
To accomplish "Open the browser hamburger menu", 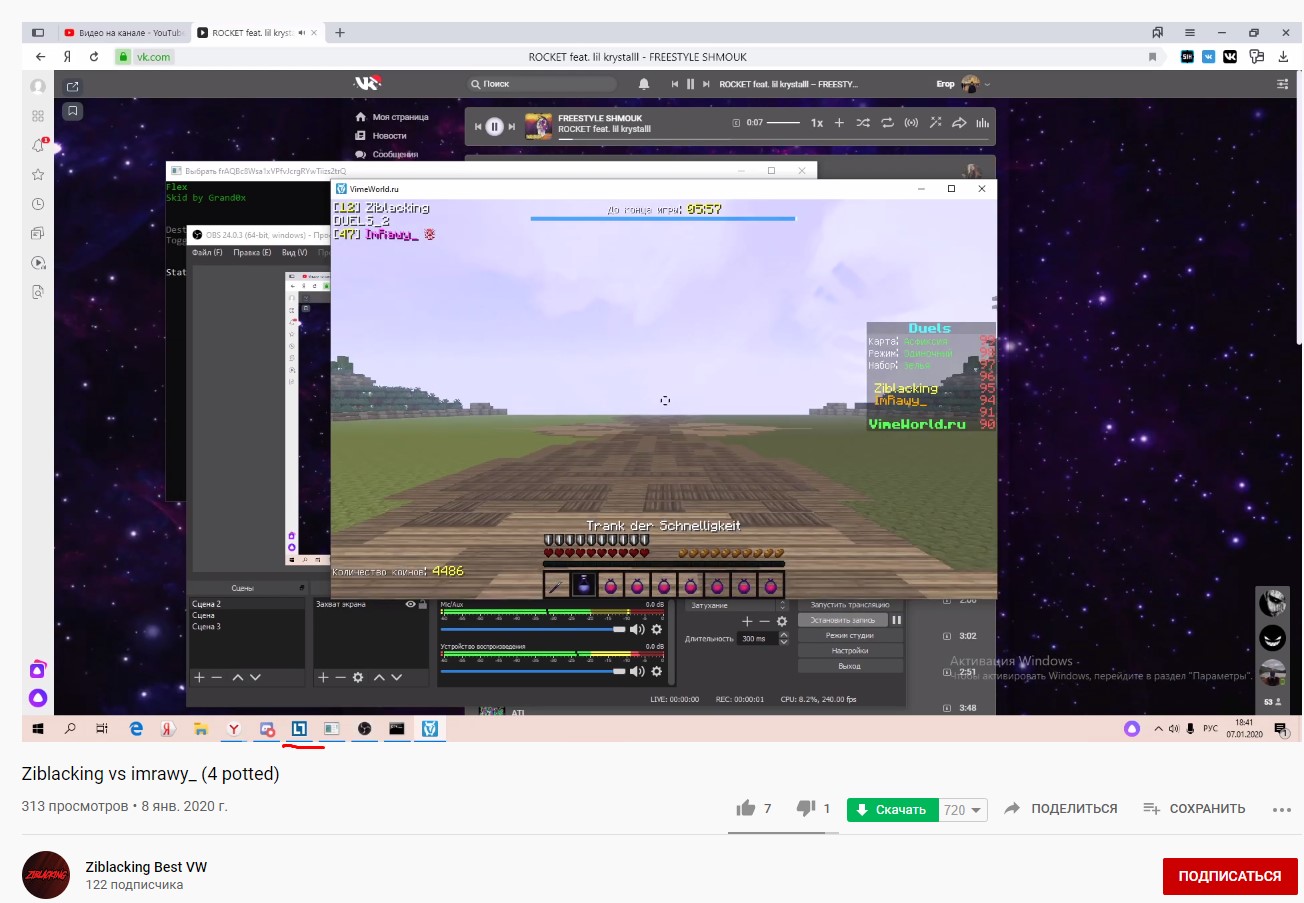I will [x=1190, y=32].
